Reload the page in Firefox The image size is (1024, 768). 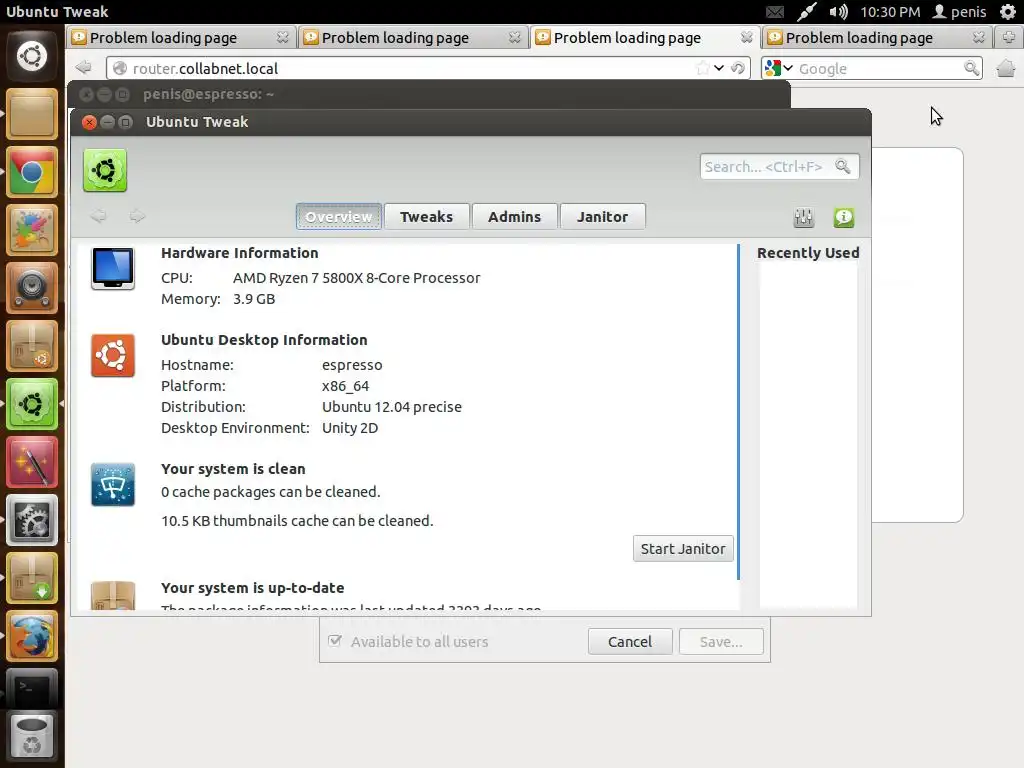[x=738, y=68]
